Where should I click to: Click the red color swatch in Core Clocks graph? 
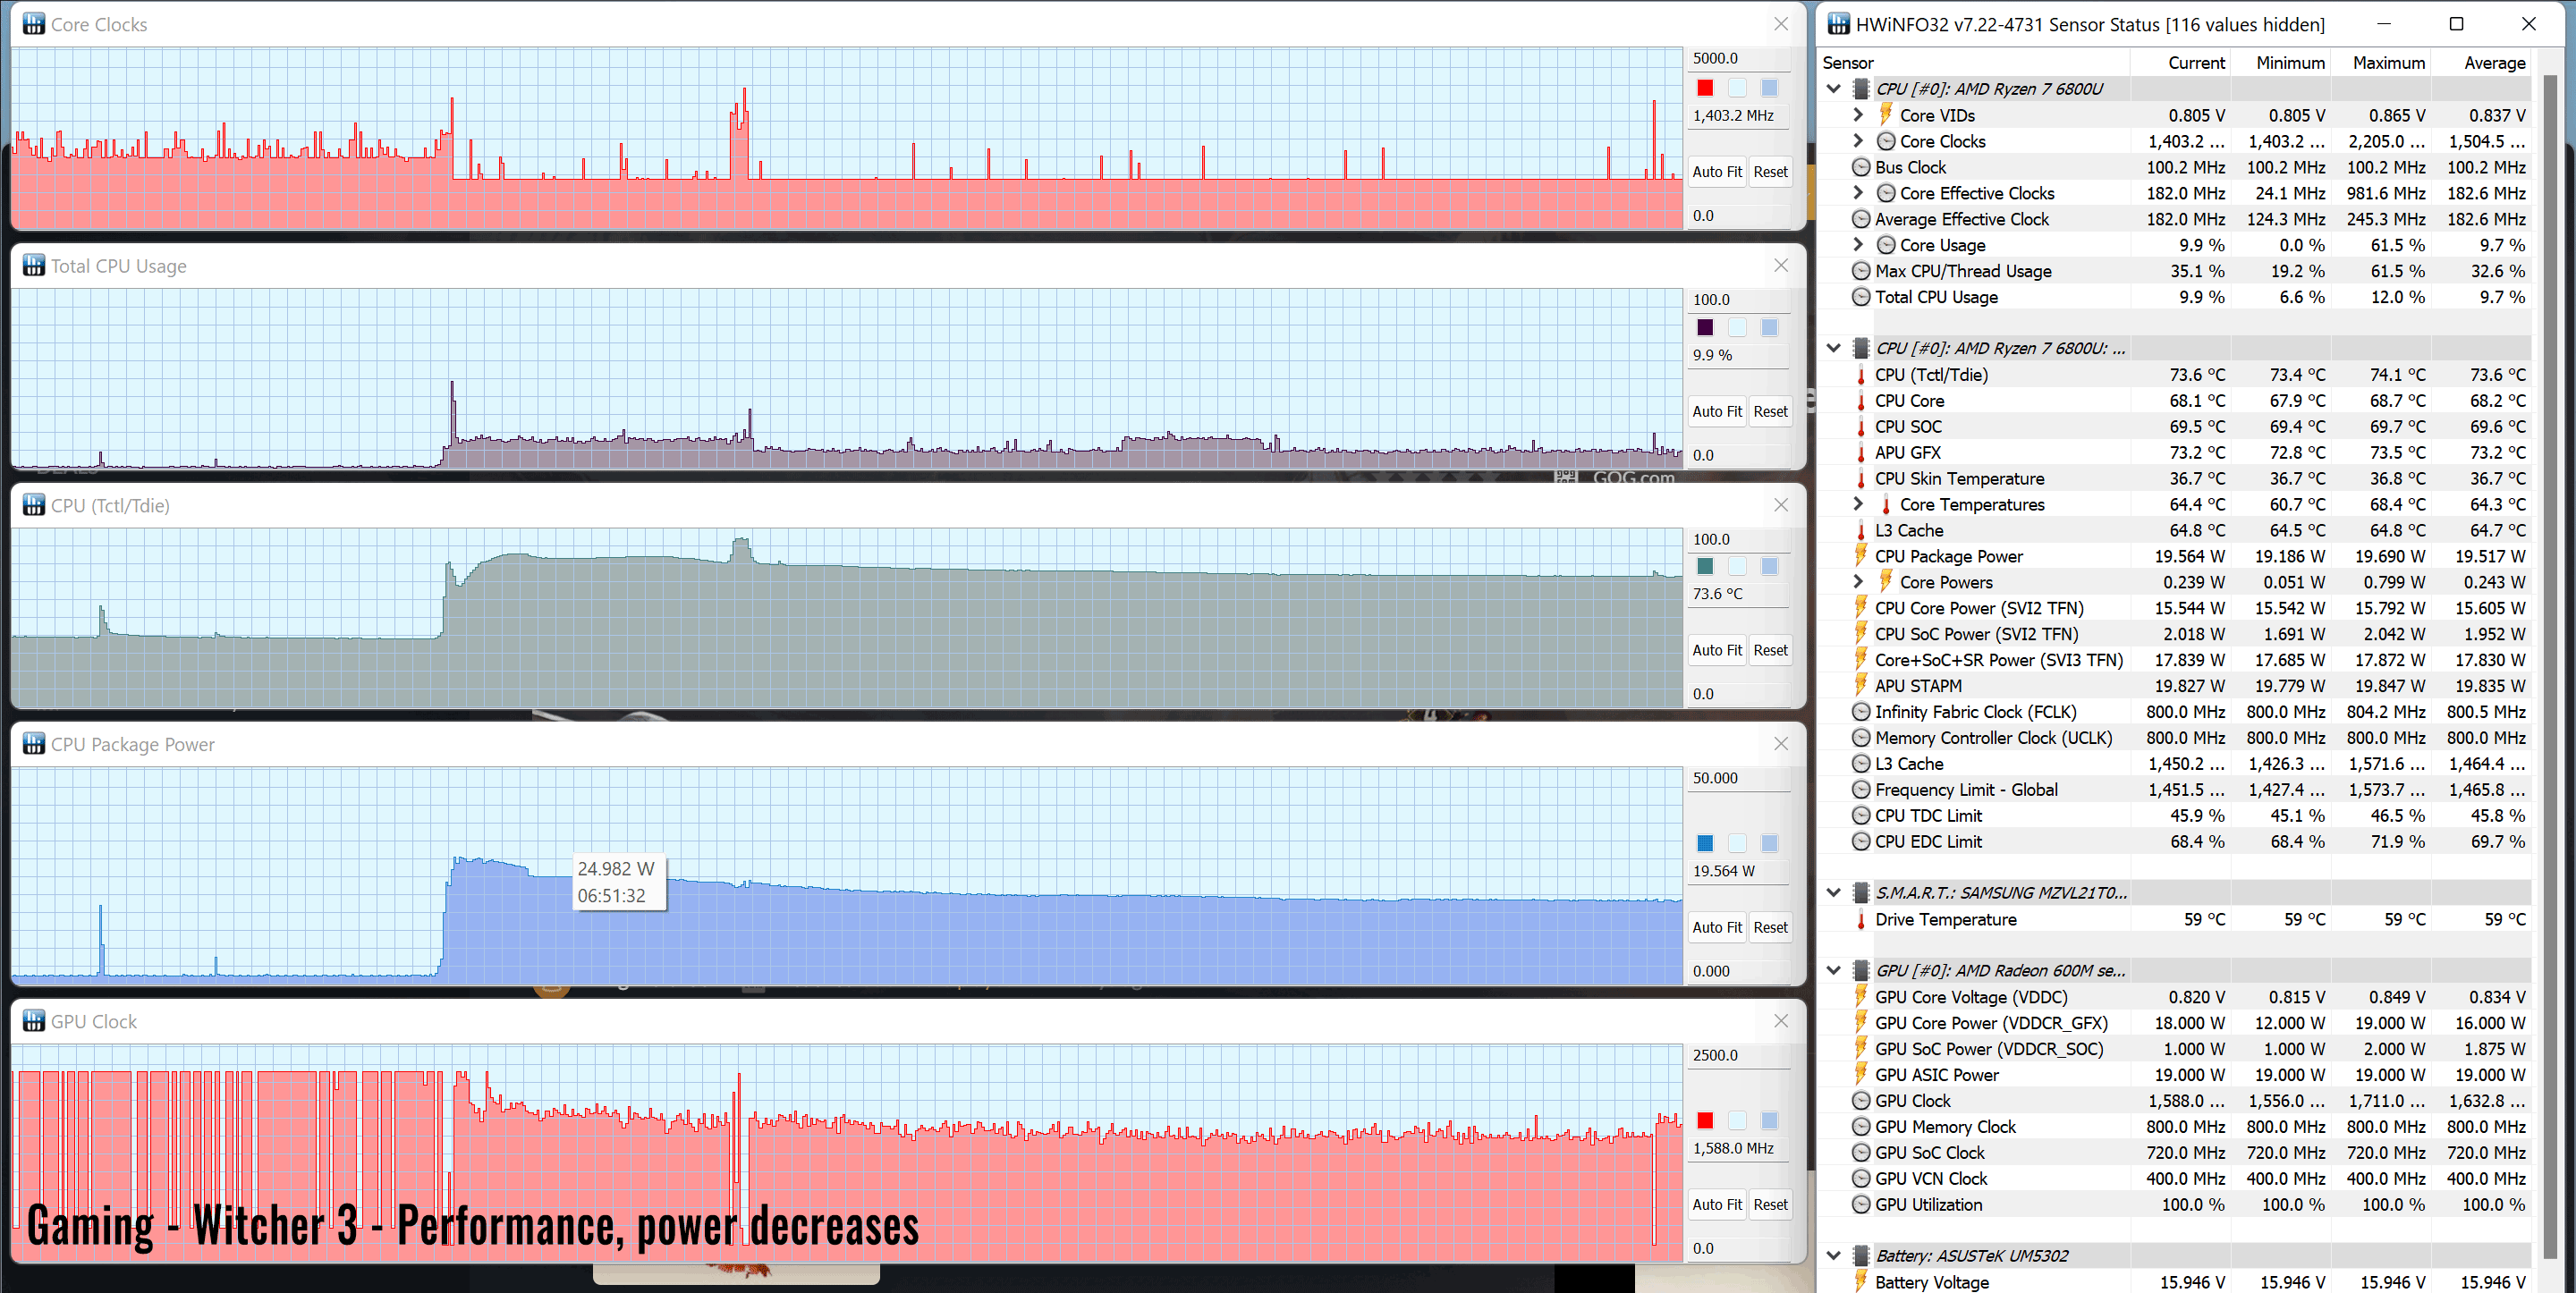click(x=1705, y=87)
